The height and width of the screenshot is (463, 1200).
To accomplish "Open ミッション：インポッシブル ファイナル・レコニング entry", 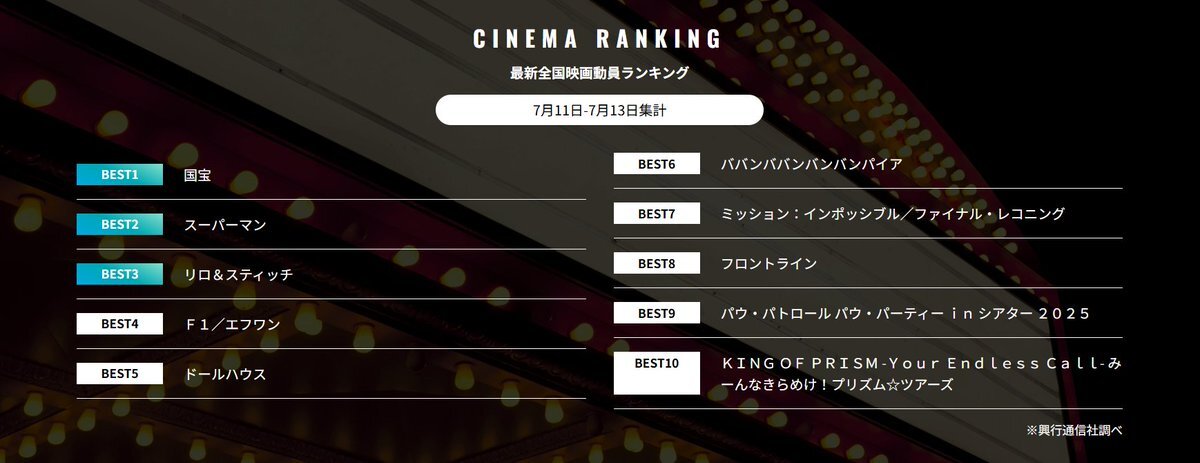I will click(893, 214).
